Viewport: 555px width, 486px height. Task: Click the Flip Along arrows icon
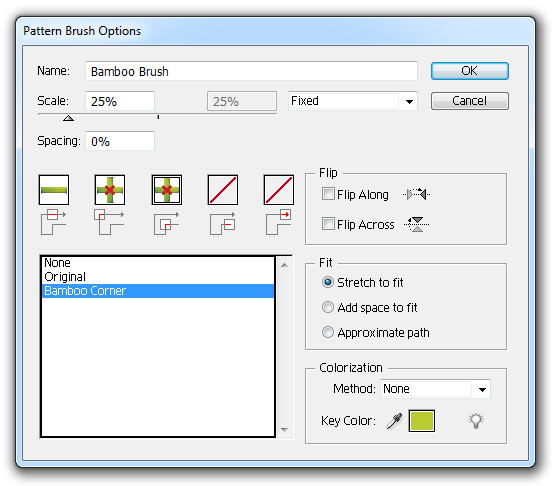(x=416, y=194)
